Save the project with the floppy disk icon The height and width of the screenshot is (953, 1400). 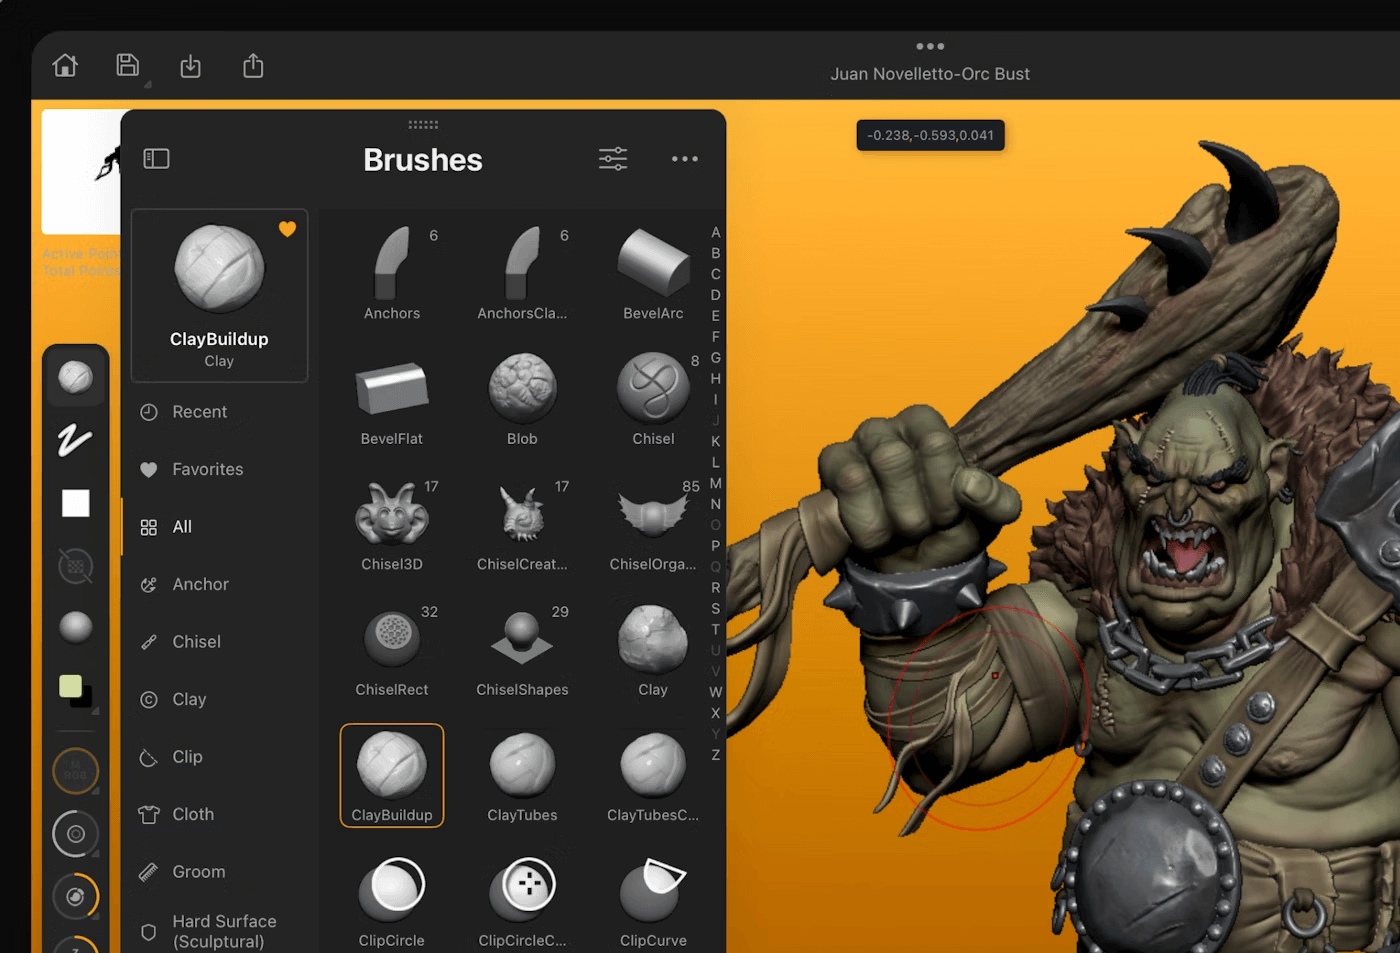click(128, 66)
